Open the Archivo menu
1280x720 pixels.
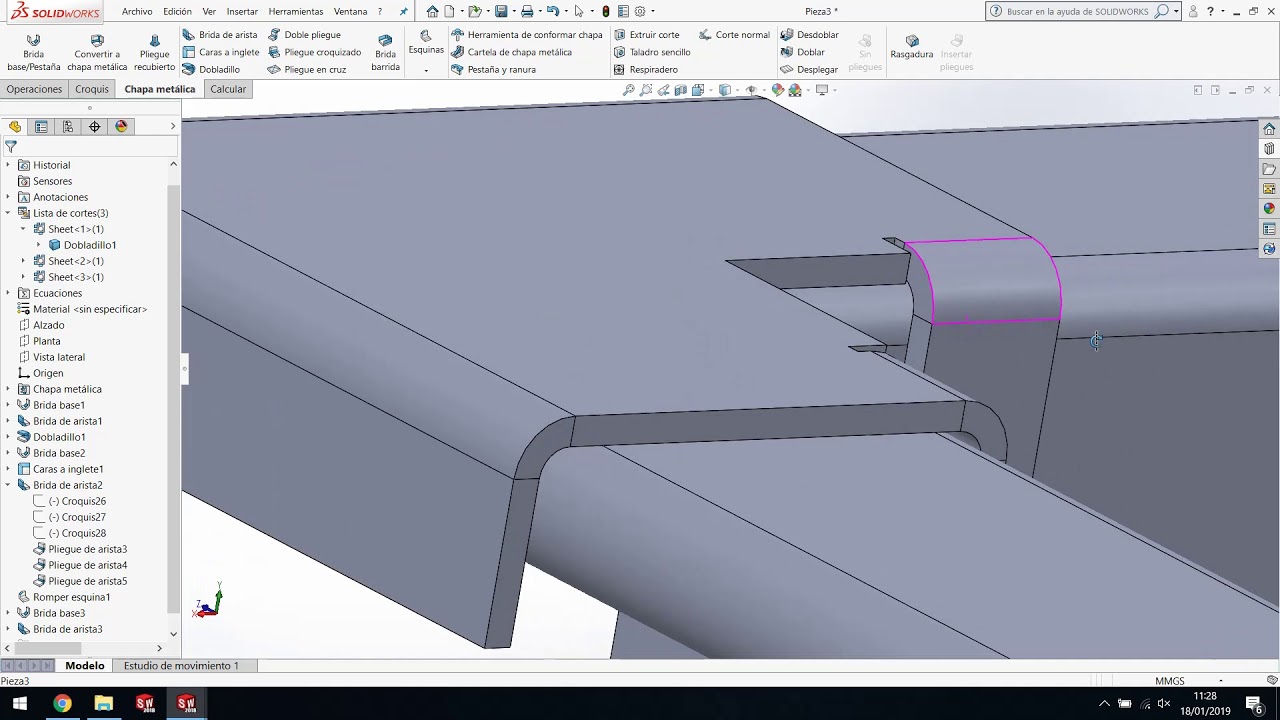click(x=137, y=12)
